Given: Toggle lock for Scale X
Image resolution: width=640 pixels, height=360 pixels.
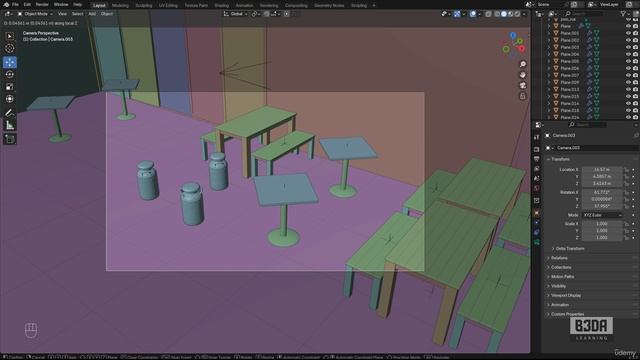Looking at the screenshot, I should pyautogui.click(x=626, y=224).
